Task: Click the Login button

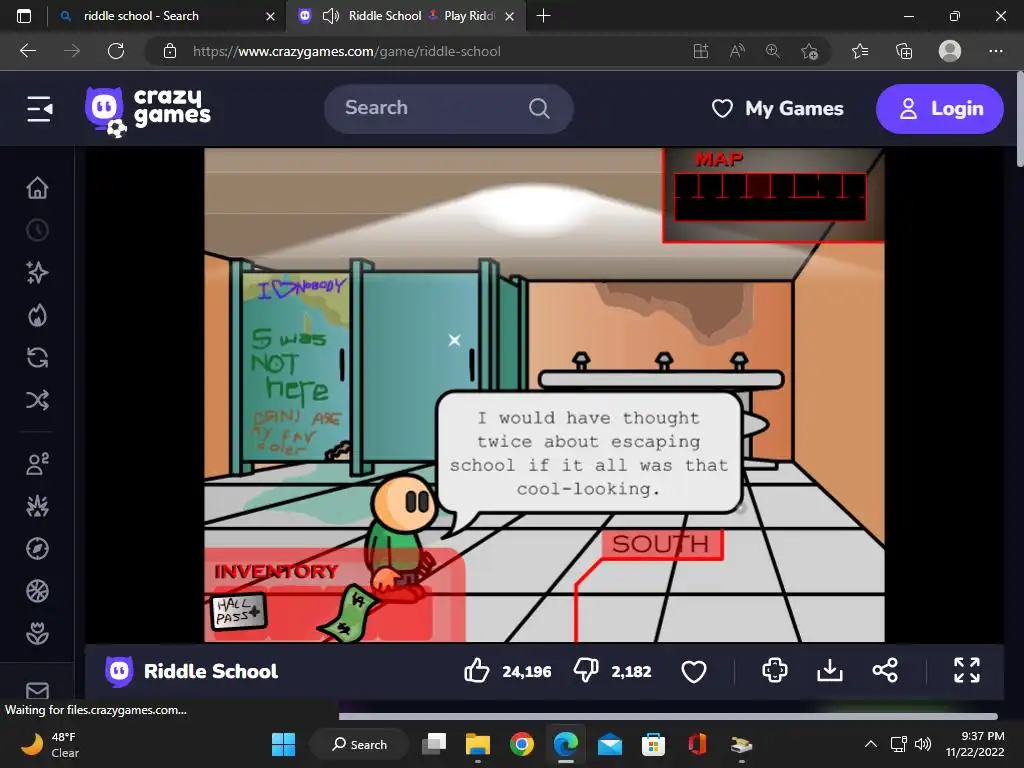Action: click(939, 108)
